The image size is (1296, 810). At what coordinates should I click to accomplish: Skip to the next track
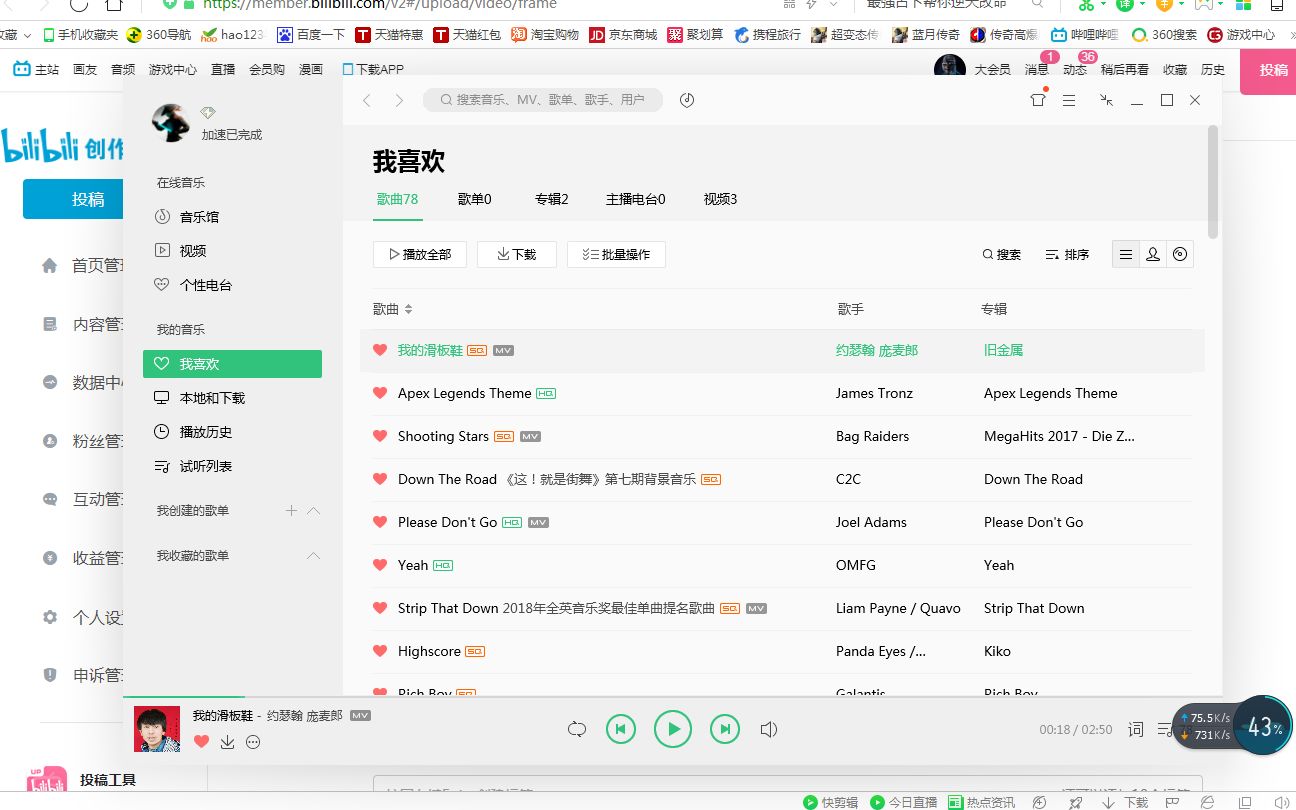725,730
